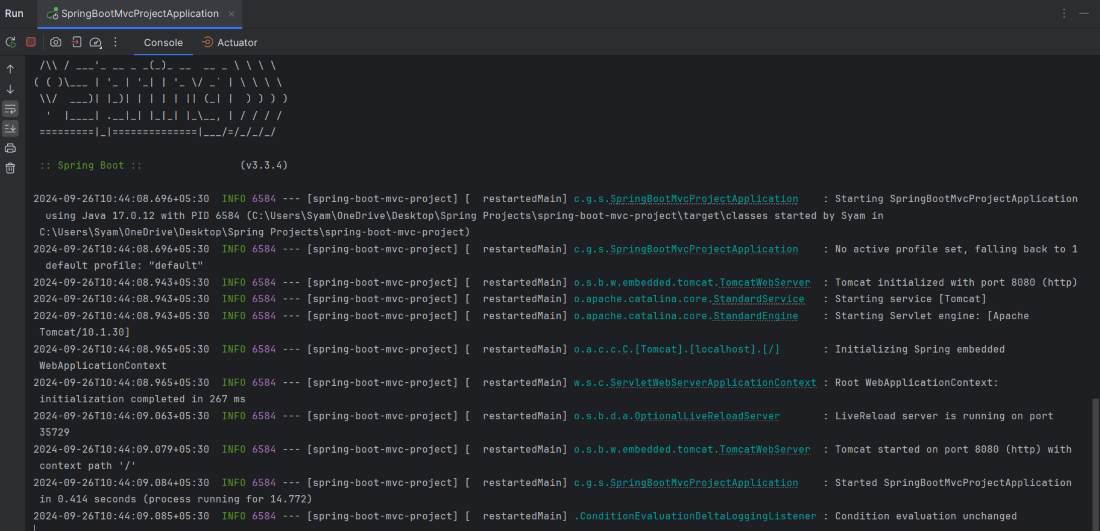Click 'initialization completed in 267 ms' text
Image resolution: width=1100 pixels, height=531 pixels.
[x=142, y=399]
